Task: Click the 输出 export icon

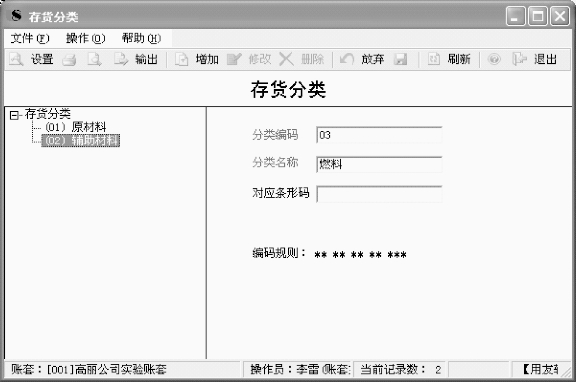Action: pyautogui.click(x=121, y=59)
